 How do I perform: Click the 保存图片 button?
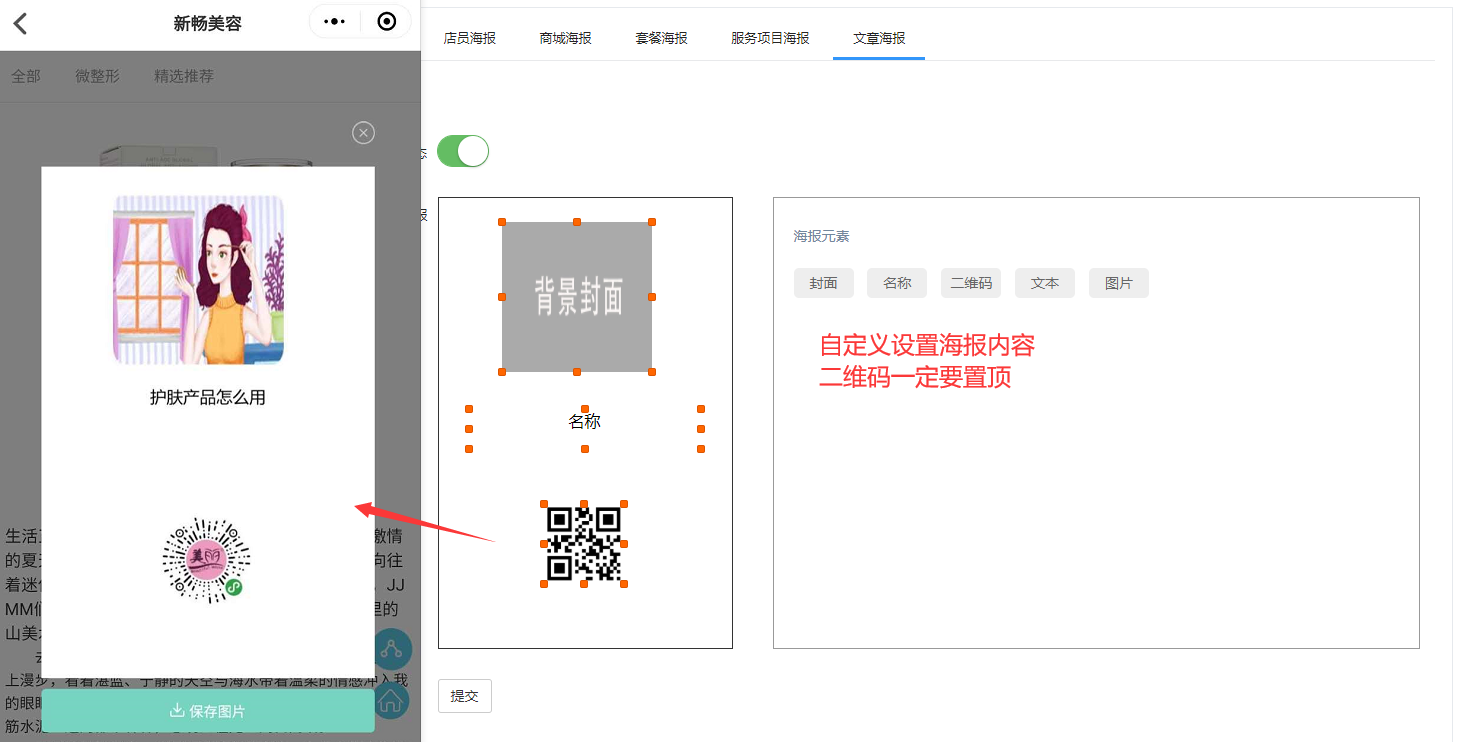click(208, 711)
